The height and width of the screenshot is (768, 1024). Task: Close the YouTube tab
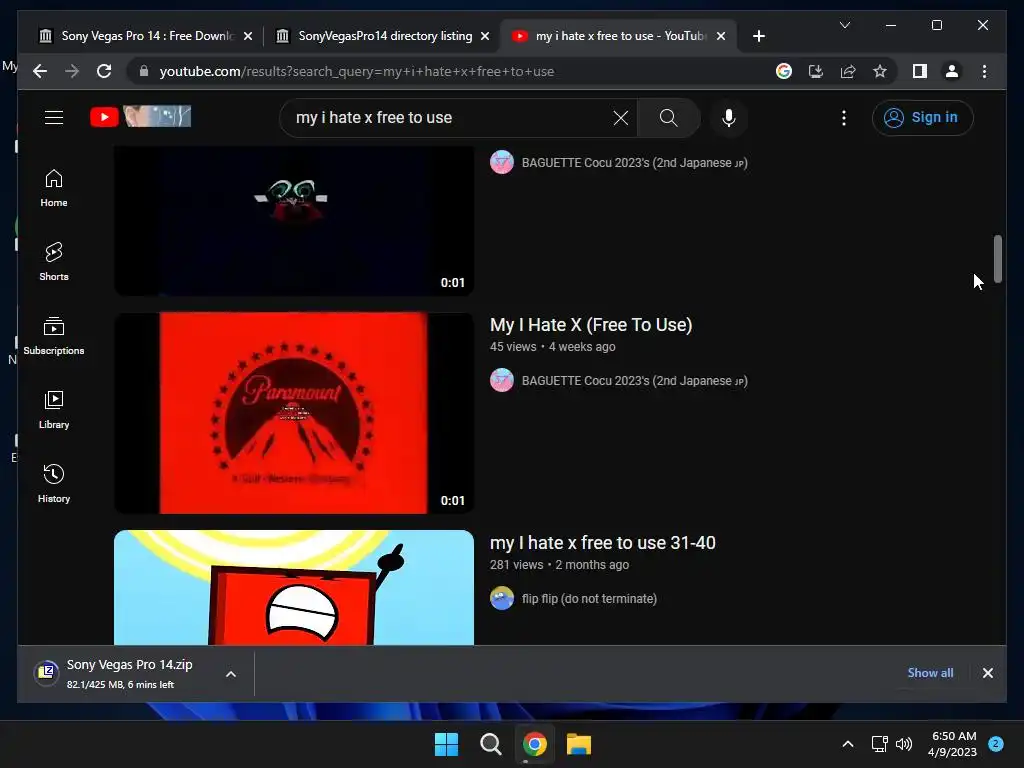click(x=721, y=36)
